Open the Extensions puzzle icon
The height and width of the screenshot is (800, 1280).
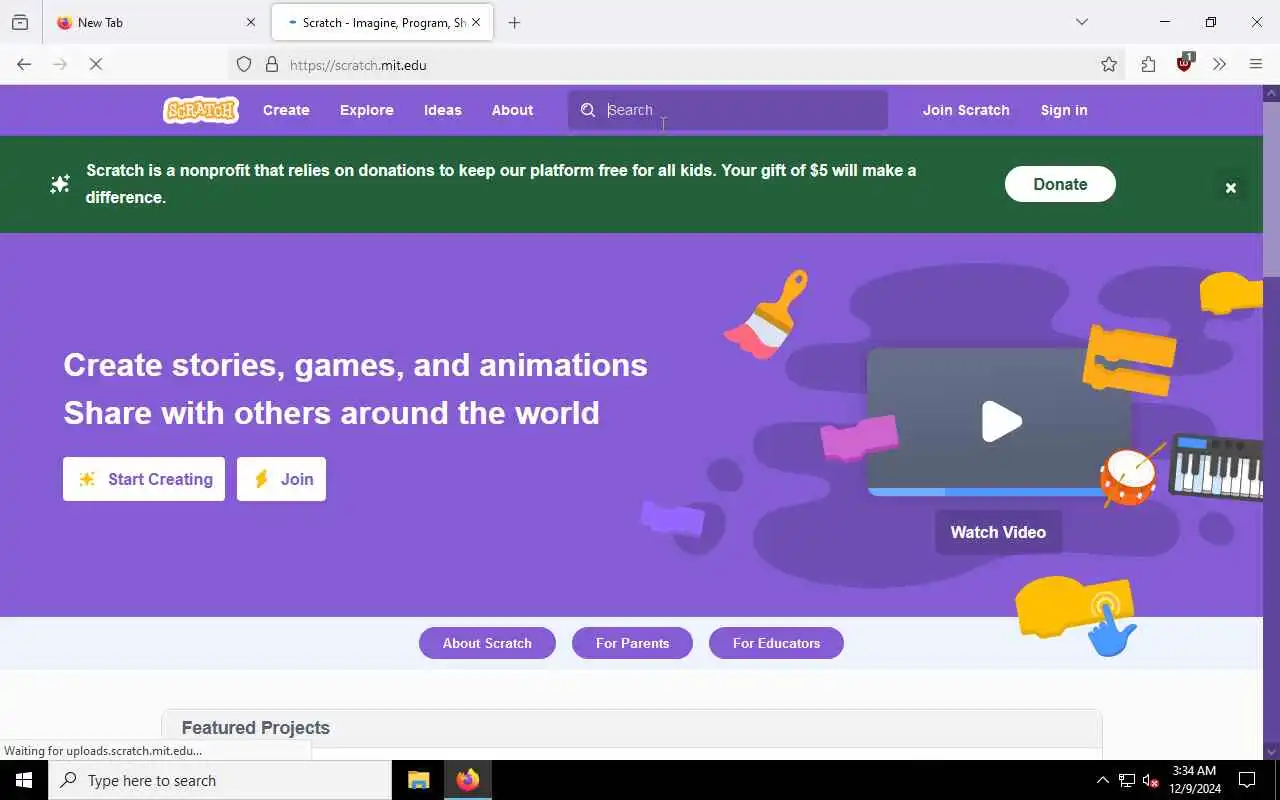tap(1148, 65)
